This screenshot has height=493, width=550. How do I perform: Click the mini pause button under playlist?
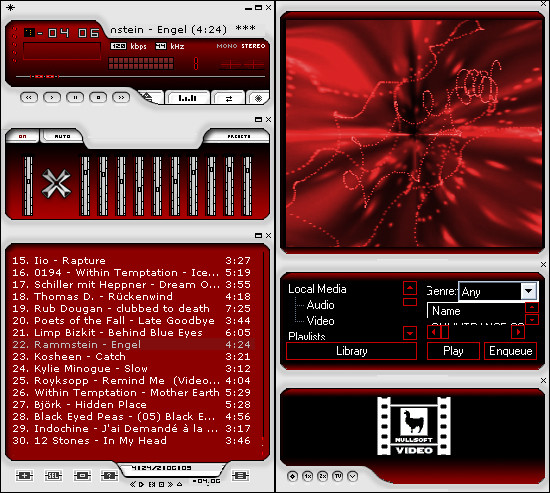(x=152, y=484)
